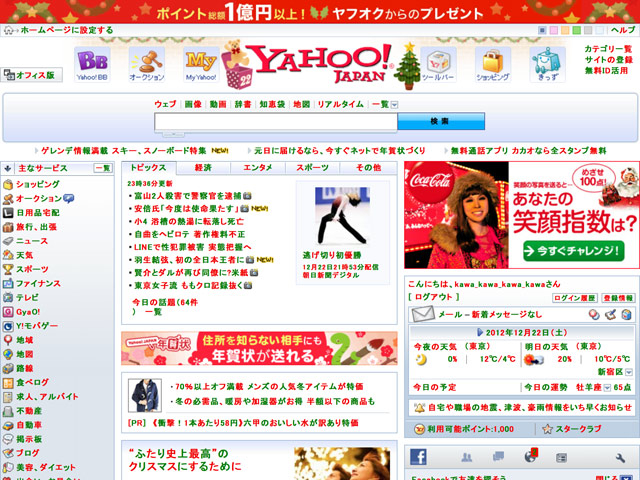
Task: Click into the search input field
Action: [276, 122]
